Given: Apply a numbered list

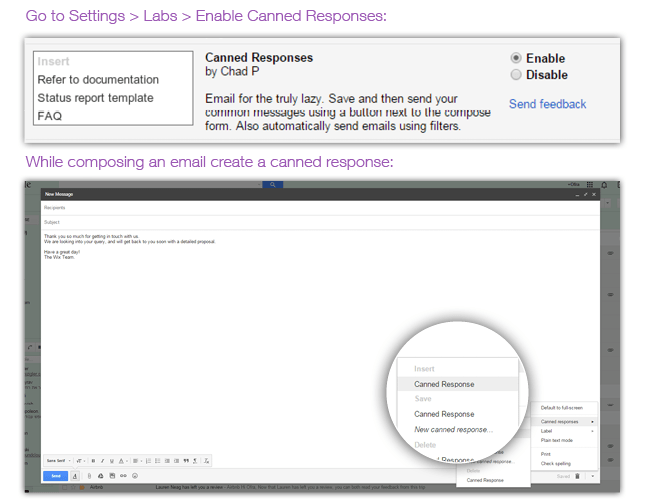Looking at the screenshot, I should [x=148, y=461].
